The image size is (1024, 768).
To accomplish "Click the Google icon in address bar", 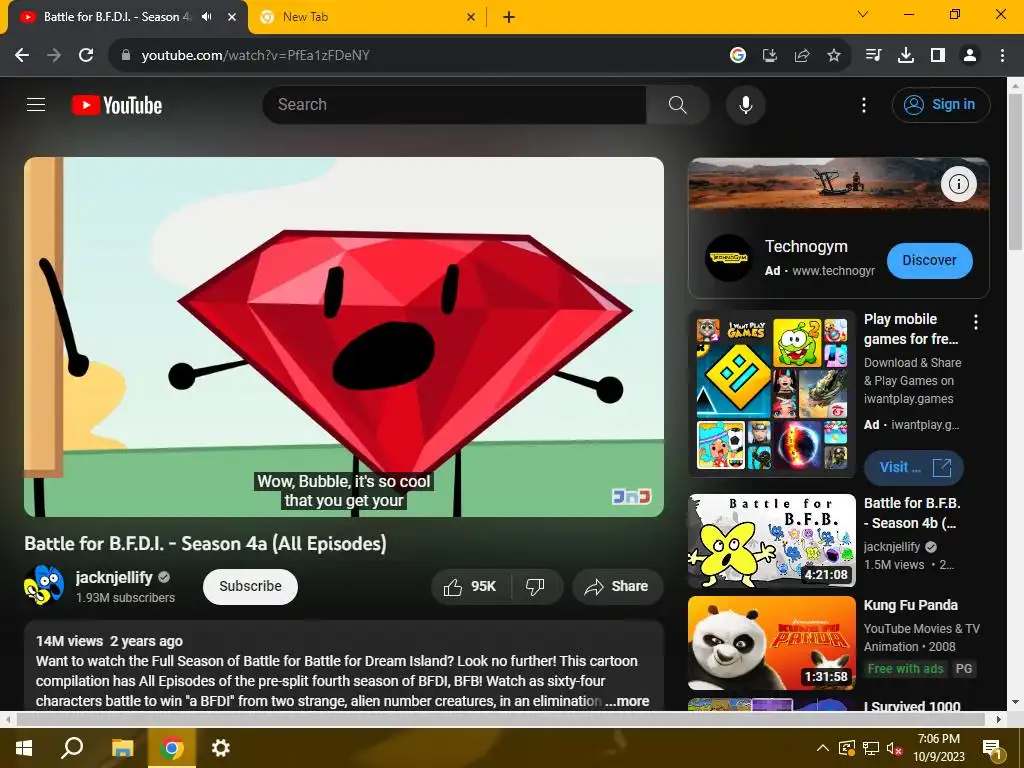I will 738,56.
